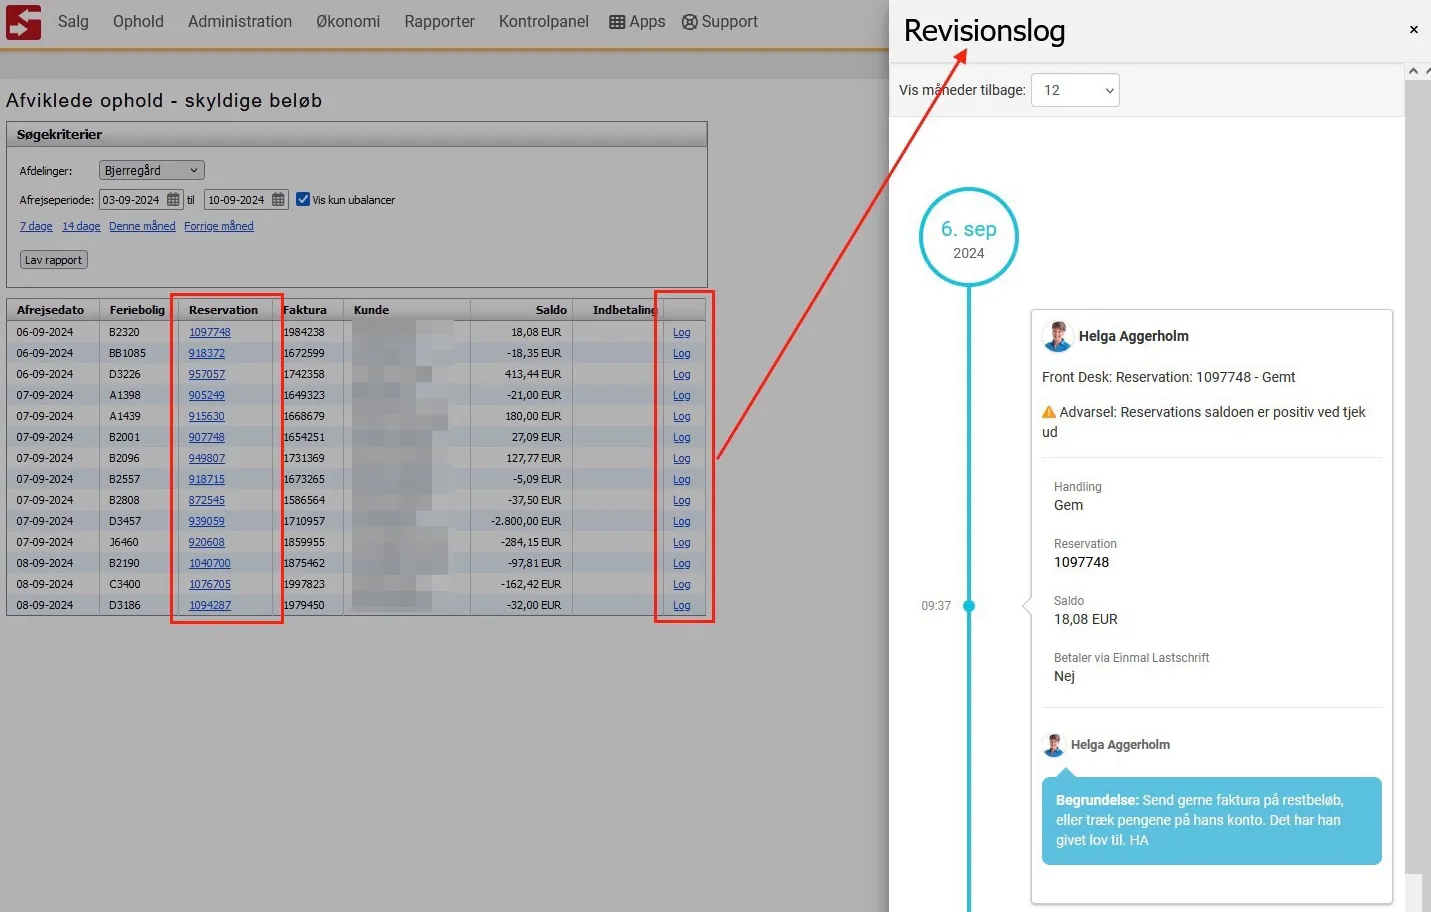Open reservation 872545 link
1431x912 pixels.
click(x=207, y=501)
